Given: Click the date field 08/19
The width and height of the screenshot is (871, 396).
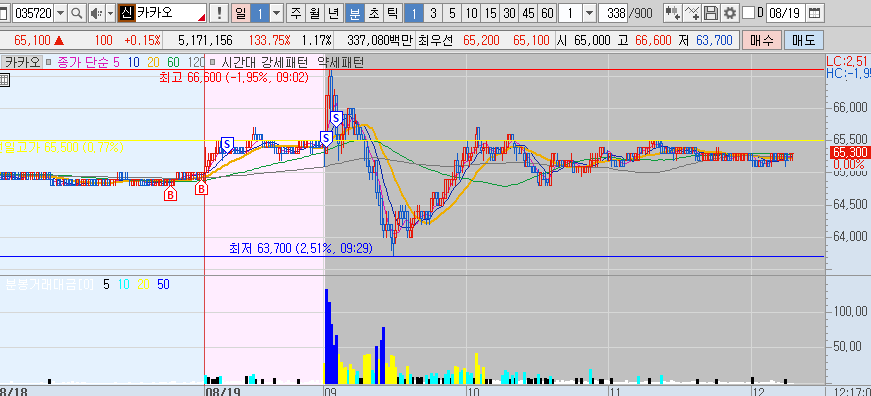Looking at the screenshot, I should pyautogui.click(x=785, y=13).
